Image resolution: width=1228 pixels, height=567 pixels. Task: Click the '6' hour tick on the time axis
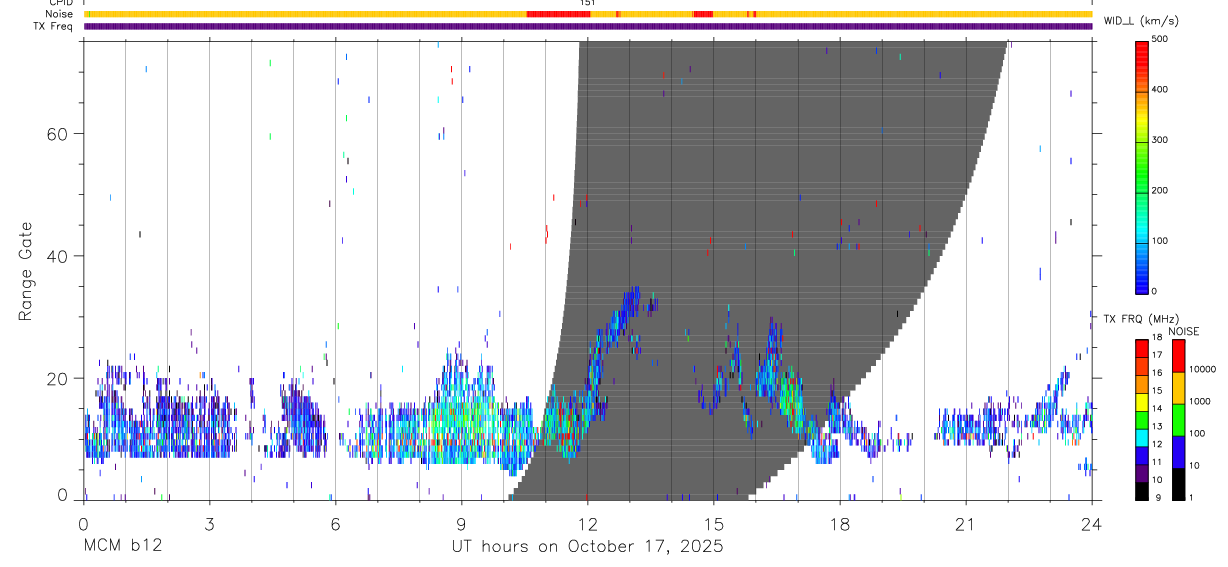point(335,523)
